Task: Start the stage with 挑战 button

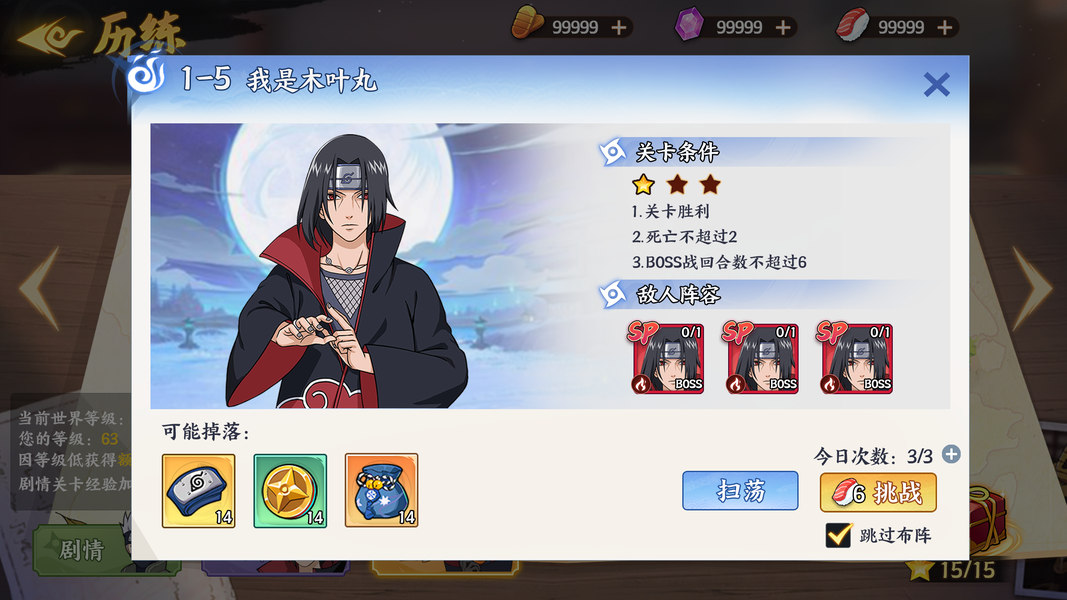Action: click(879, 493)
